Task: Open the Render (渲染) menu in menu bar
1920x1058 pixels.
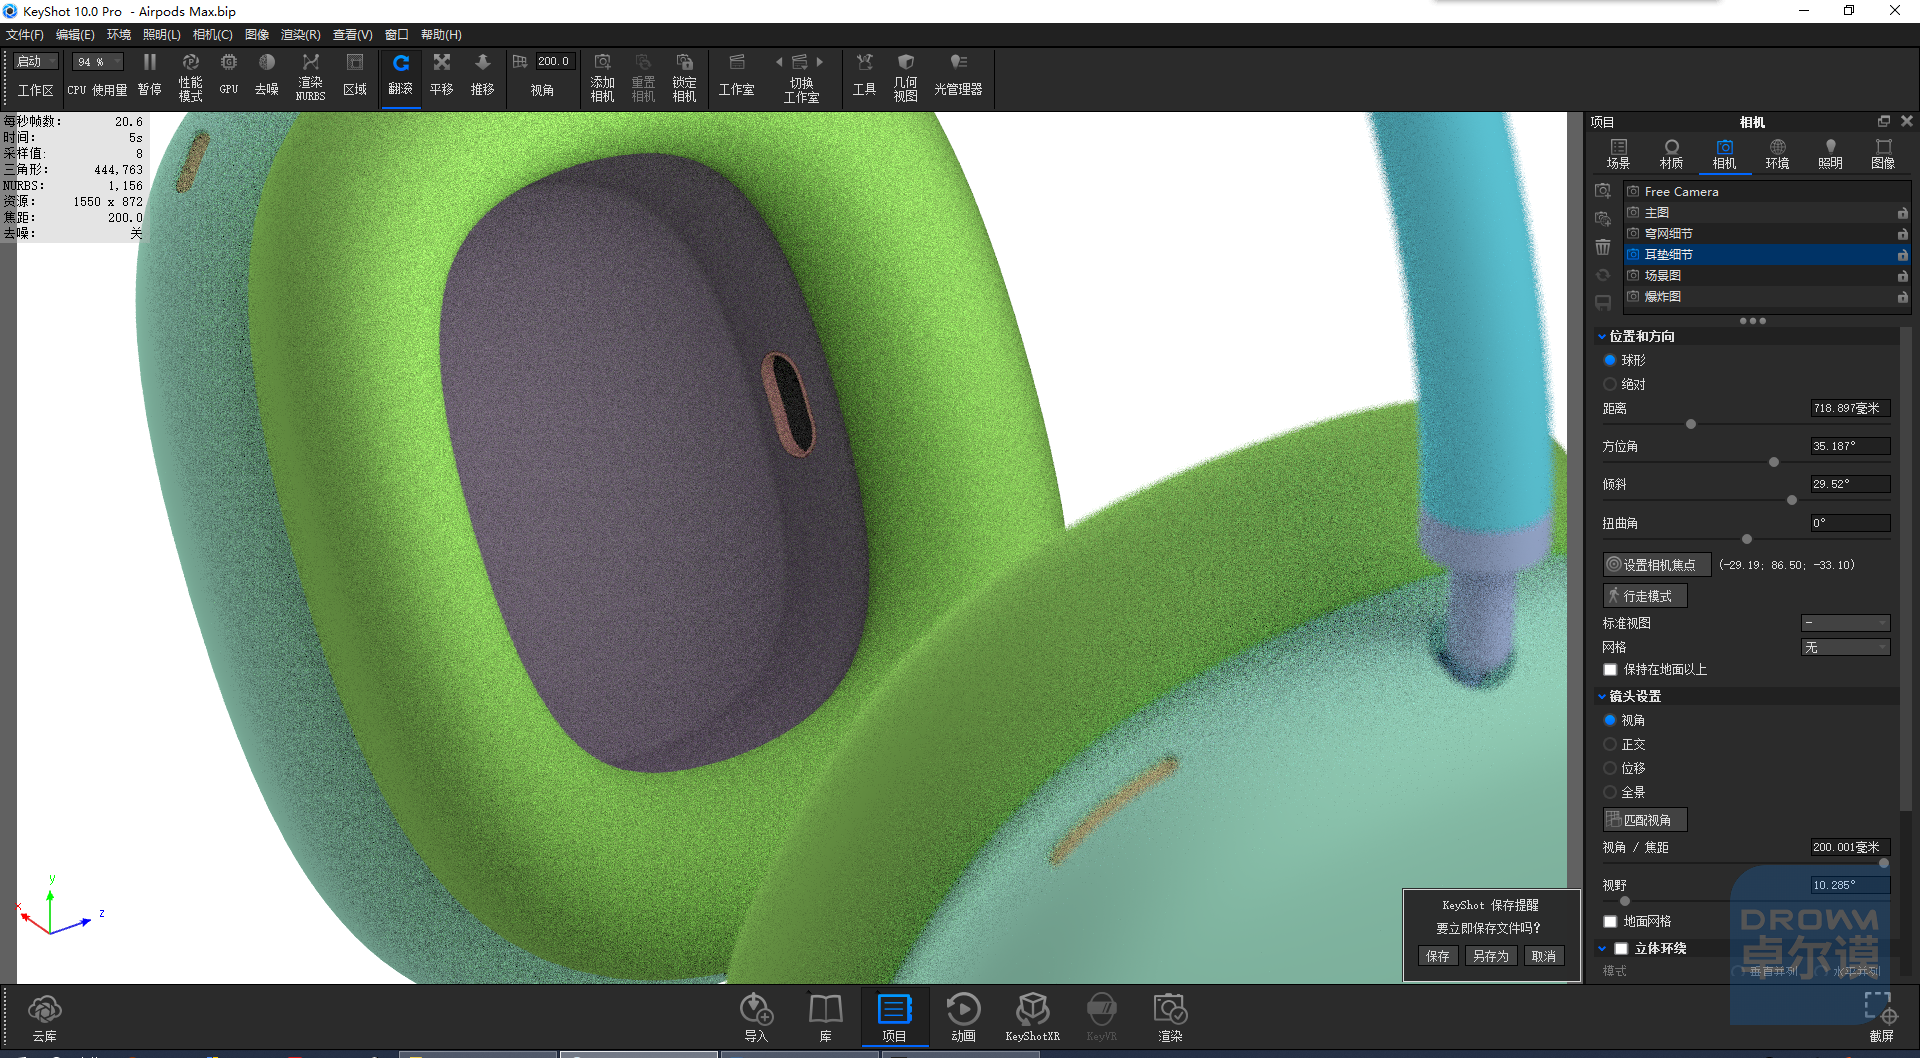Action: coord(300,35)
